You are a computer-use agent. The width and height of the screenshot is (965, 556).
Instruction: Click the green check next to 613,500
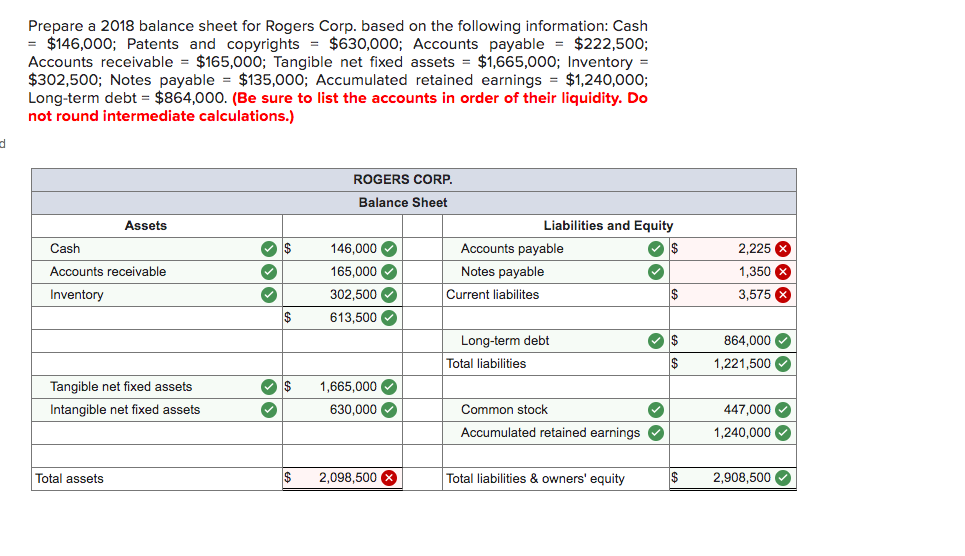pos(389,318)
